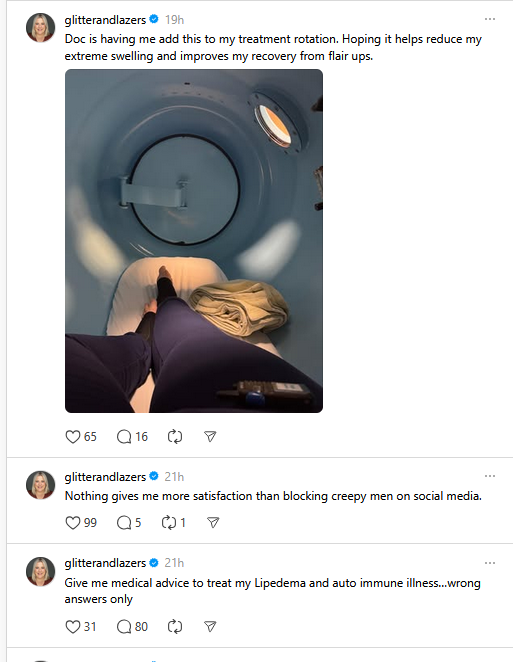Image resolution: width=513 pixels, height=662 pixels.
Task: Like the blocking creepy men post
Action: (81, 523)
